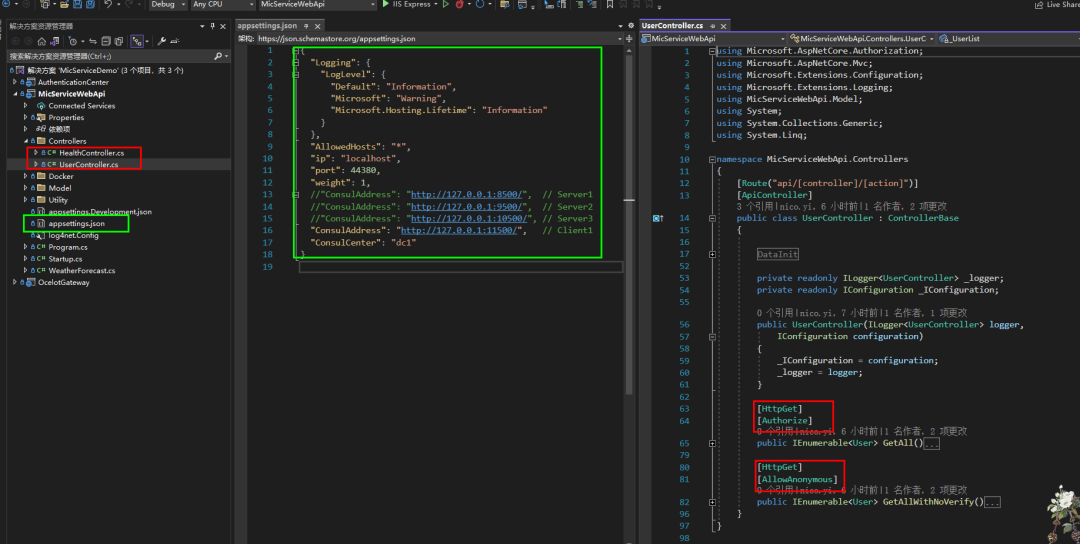Open the MicServiceWebApi project navigation dropdown in editor
Screen dimensions: 1080x544
pyautogui.click(x=714, y=39)
